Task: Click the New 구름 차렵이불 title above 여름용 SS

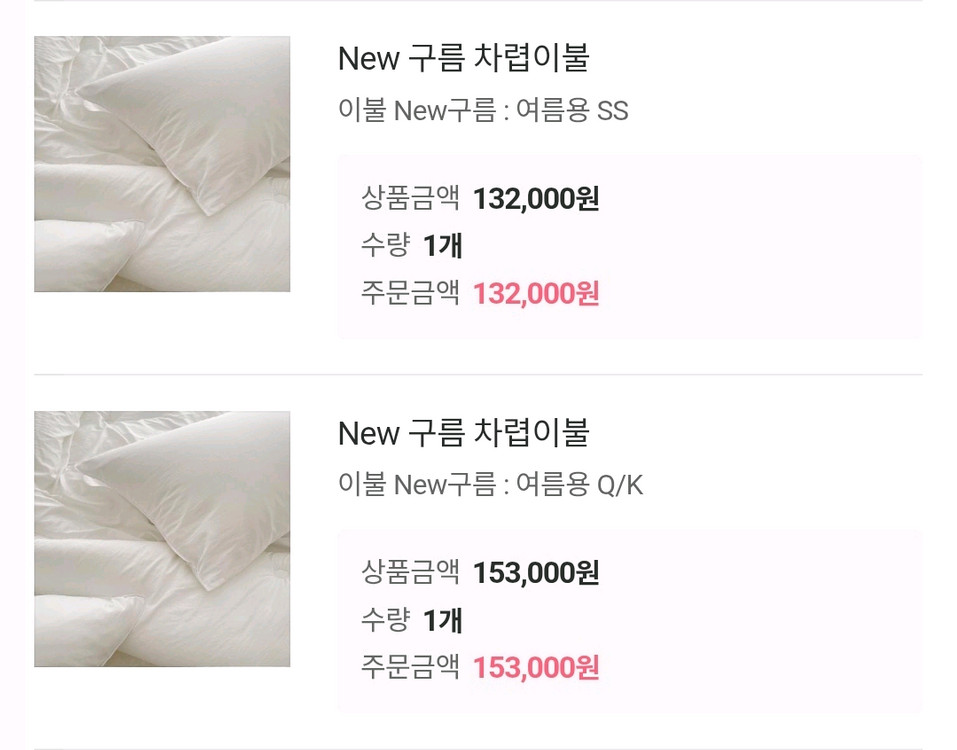Action: 464,59
